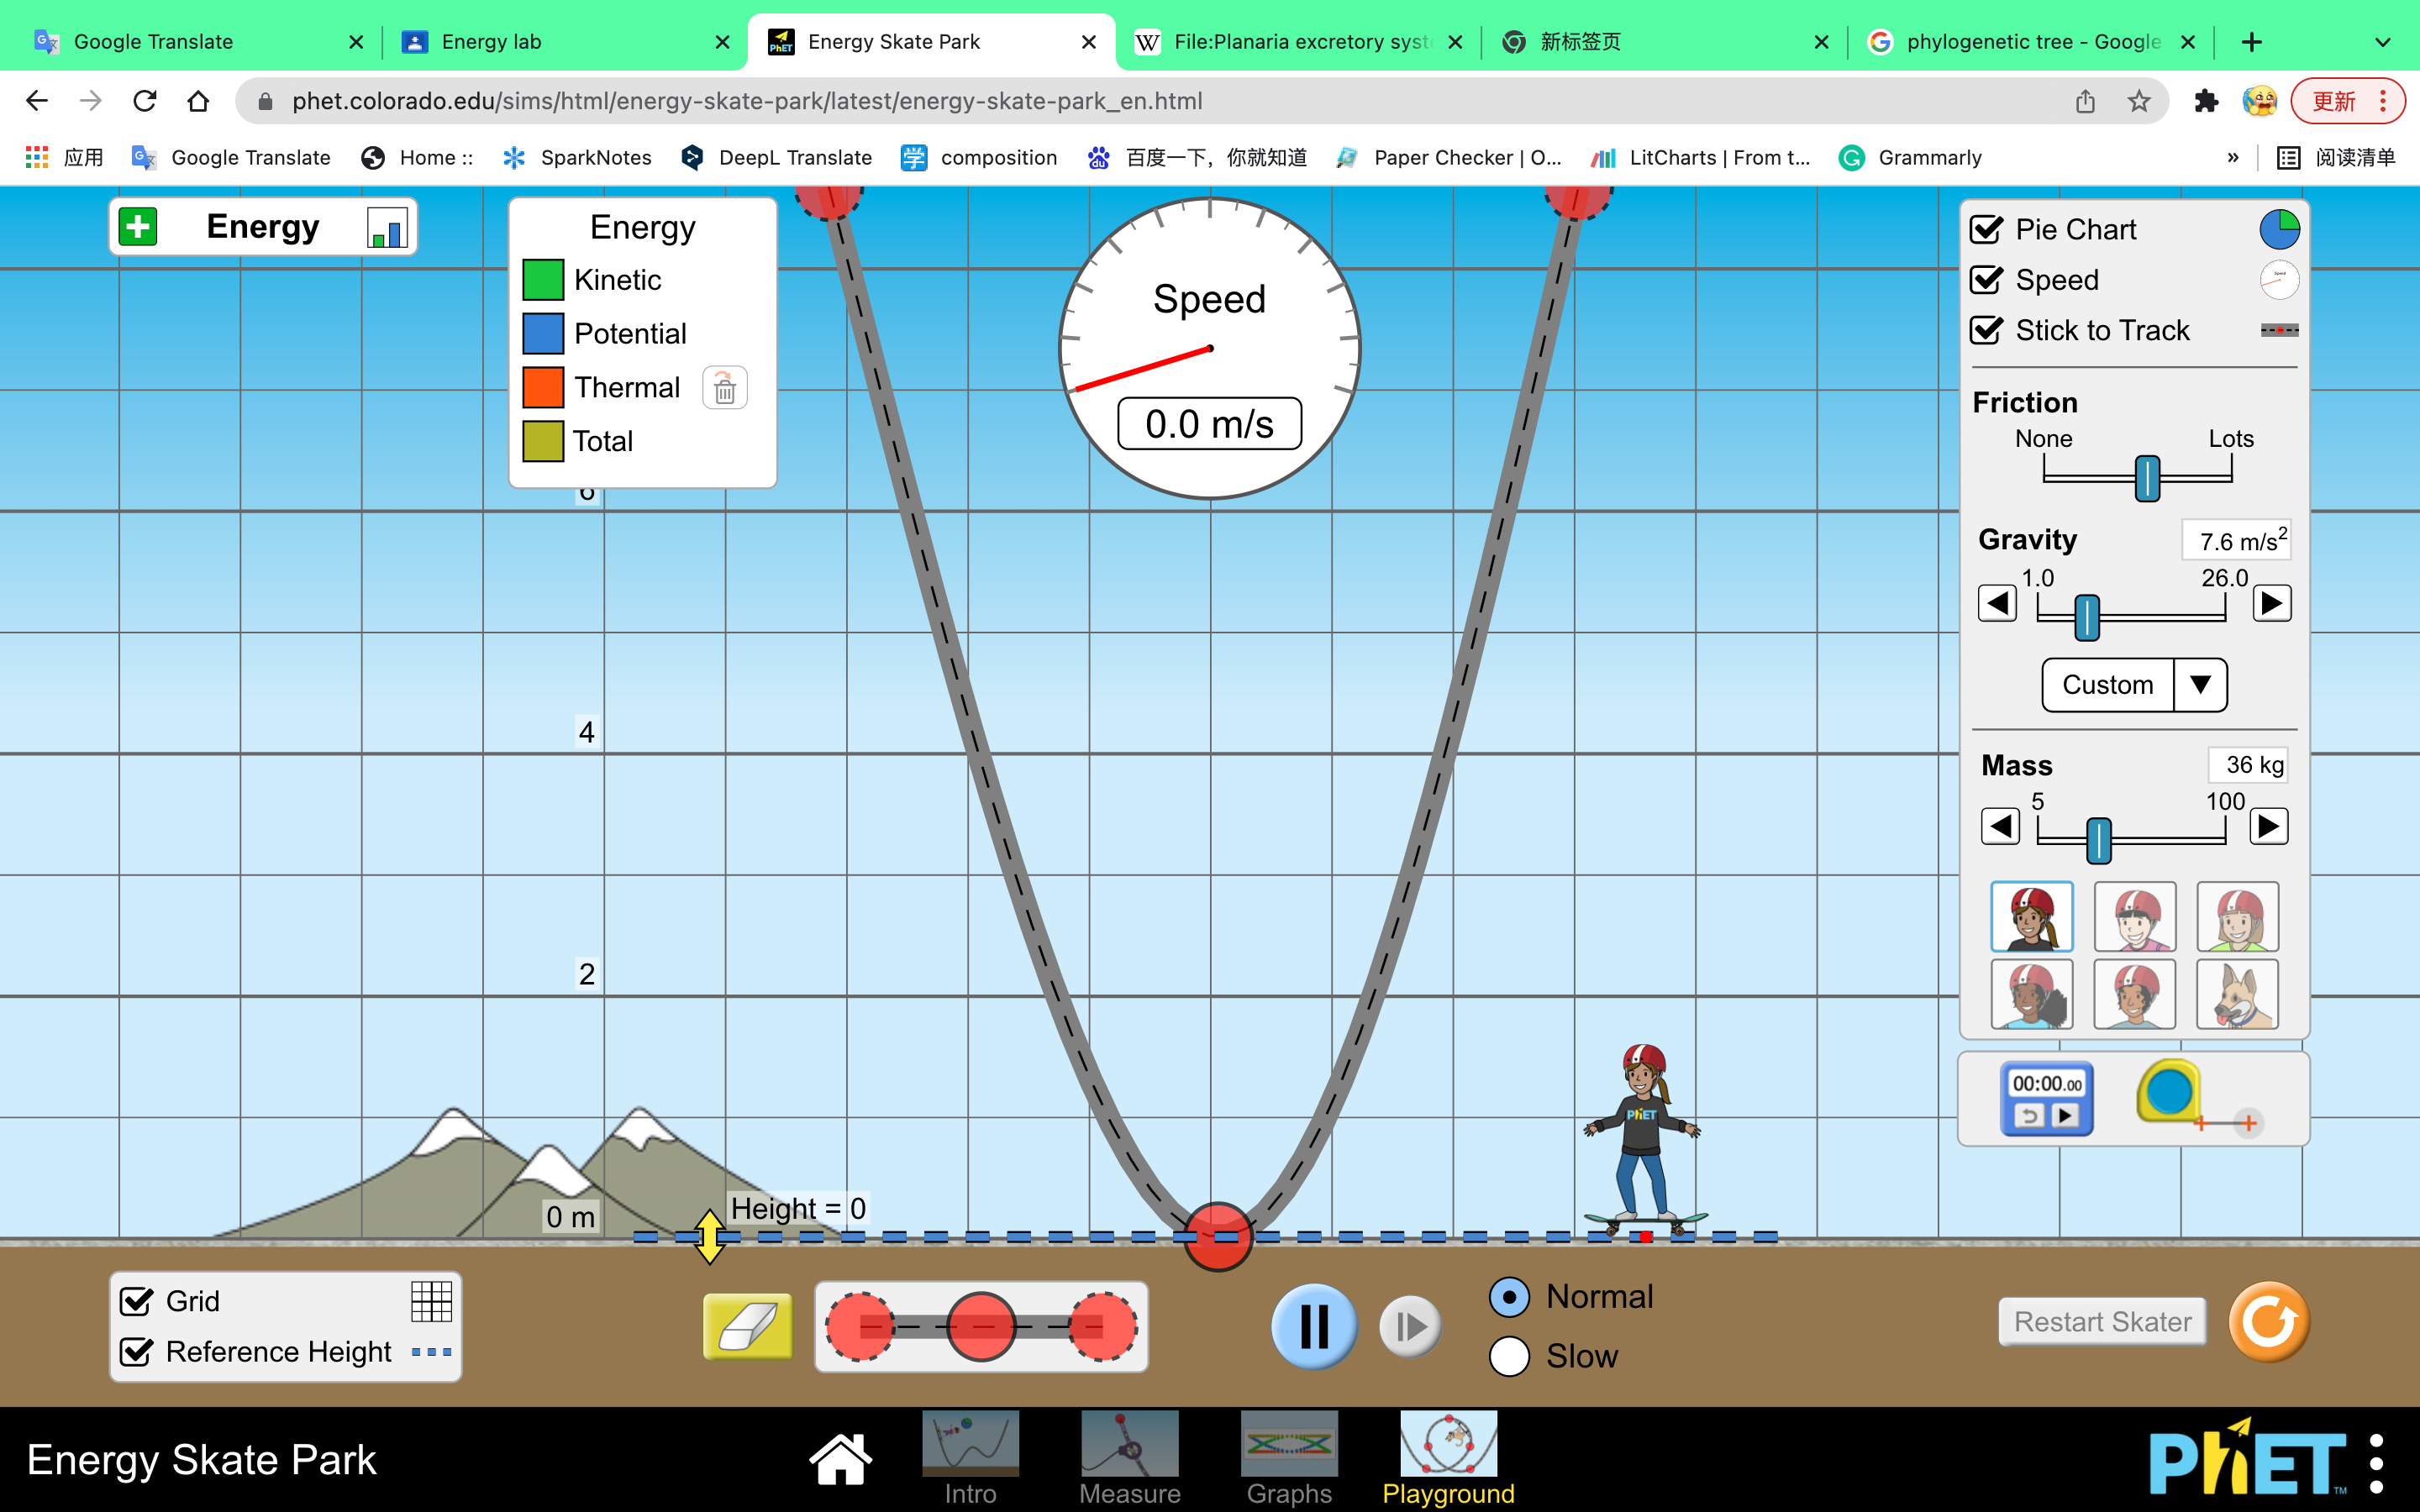Disable the Stick to Track checkbox
Viewport: 2420px width, 1512px height.
tap(1988, 330)
